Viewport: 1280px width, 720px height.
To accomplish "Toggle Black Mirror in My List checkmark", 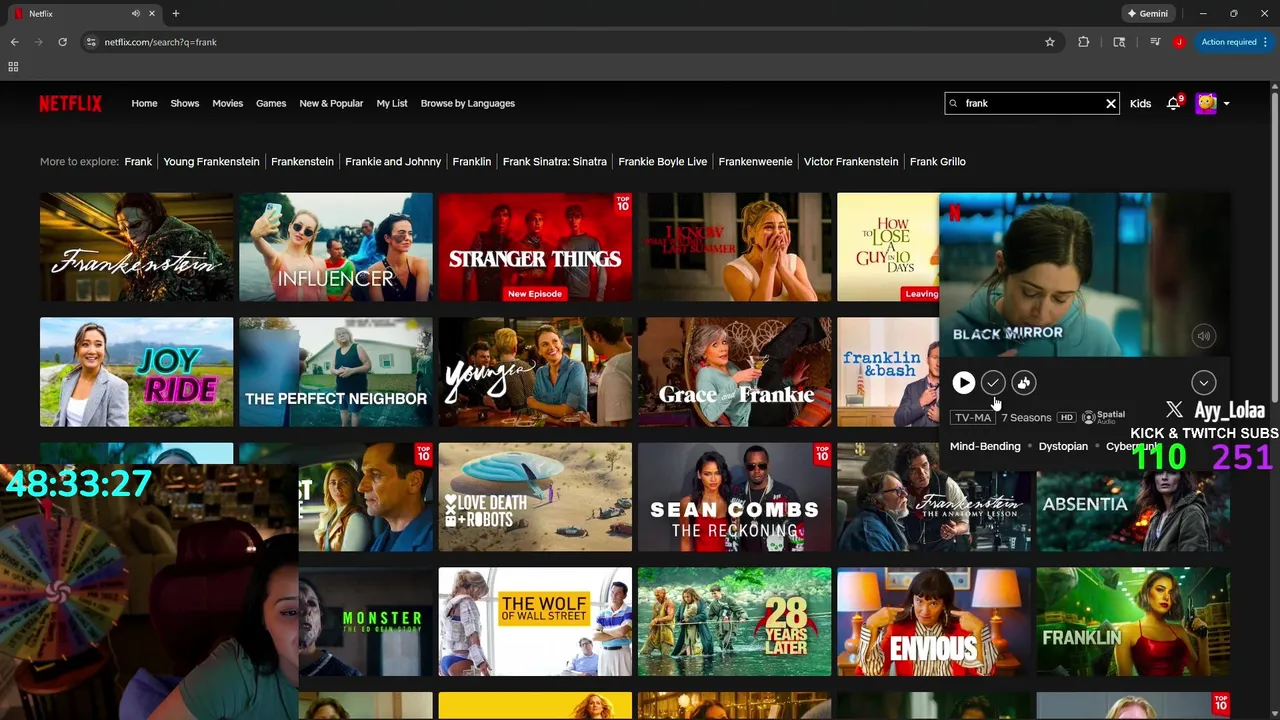I will [992, 383].
